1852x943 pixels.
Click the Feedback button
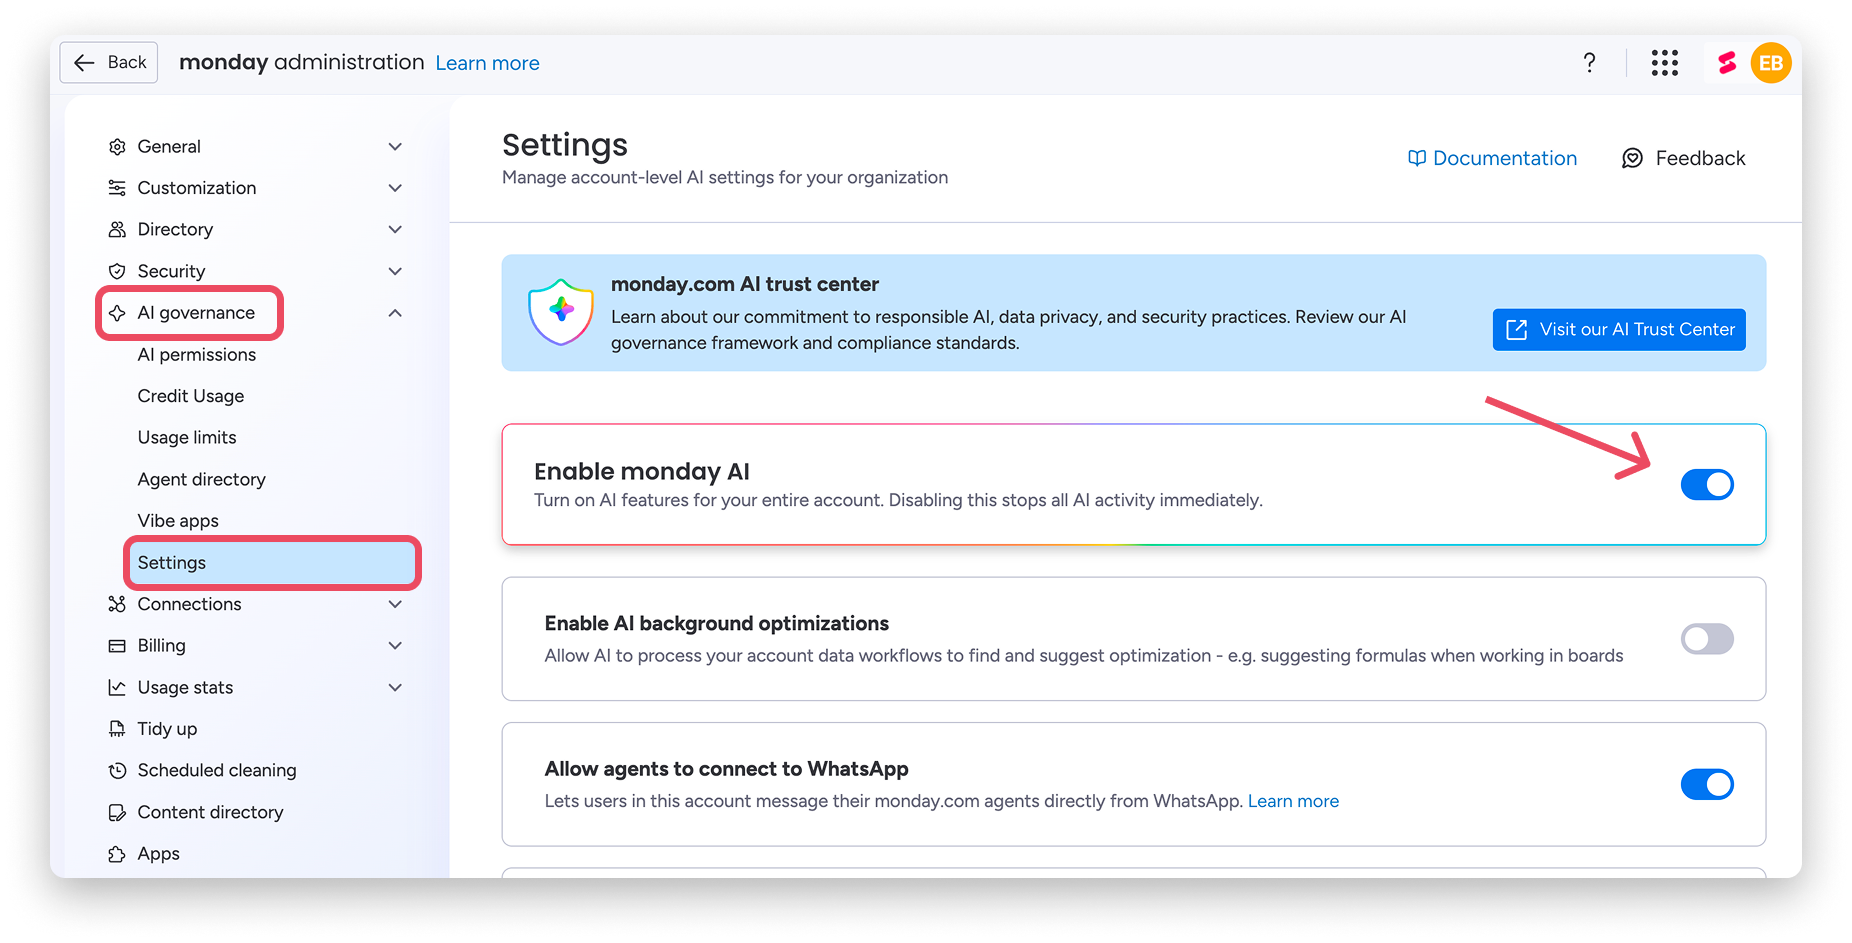[x=1683, y=158]
